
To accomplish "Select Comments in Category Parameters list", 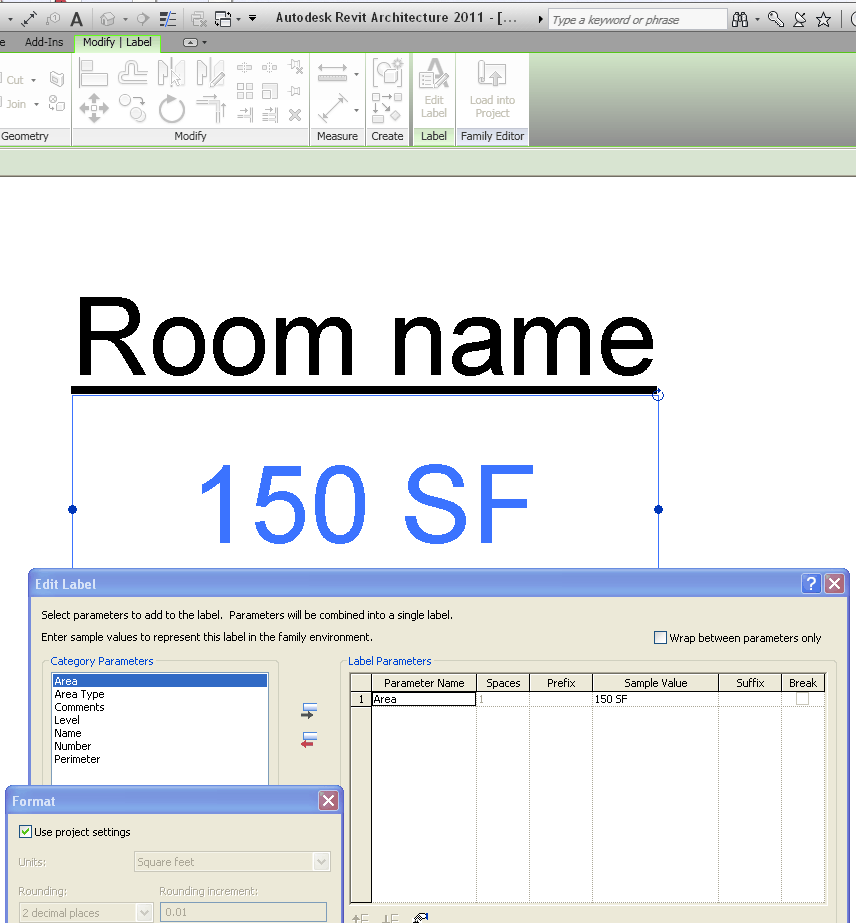I will pyautogui.click(x=160, y=707).
